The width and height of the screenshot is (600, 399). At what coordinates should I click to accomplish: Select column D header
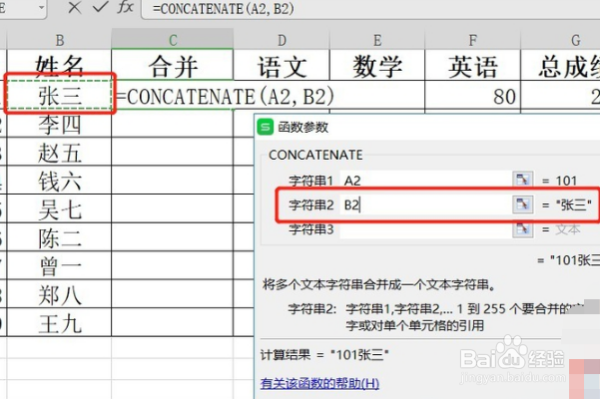point(282,40)
